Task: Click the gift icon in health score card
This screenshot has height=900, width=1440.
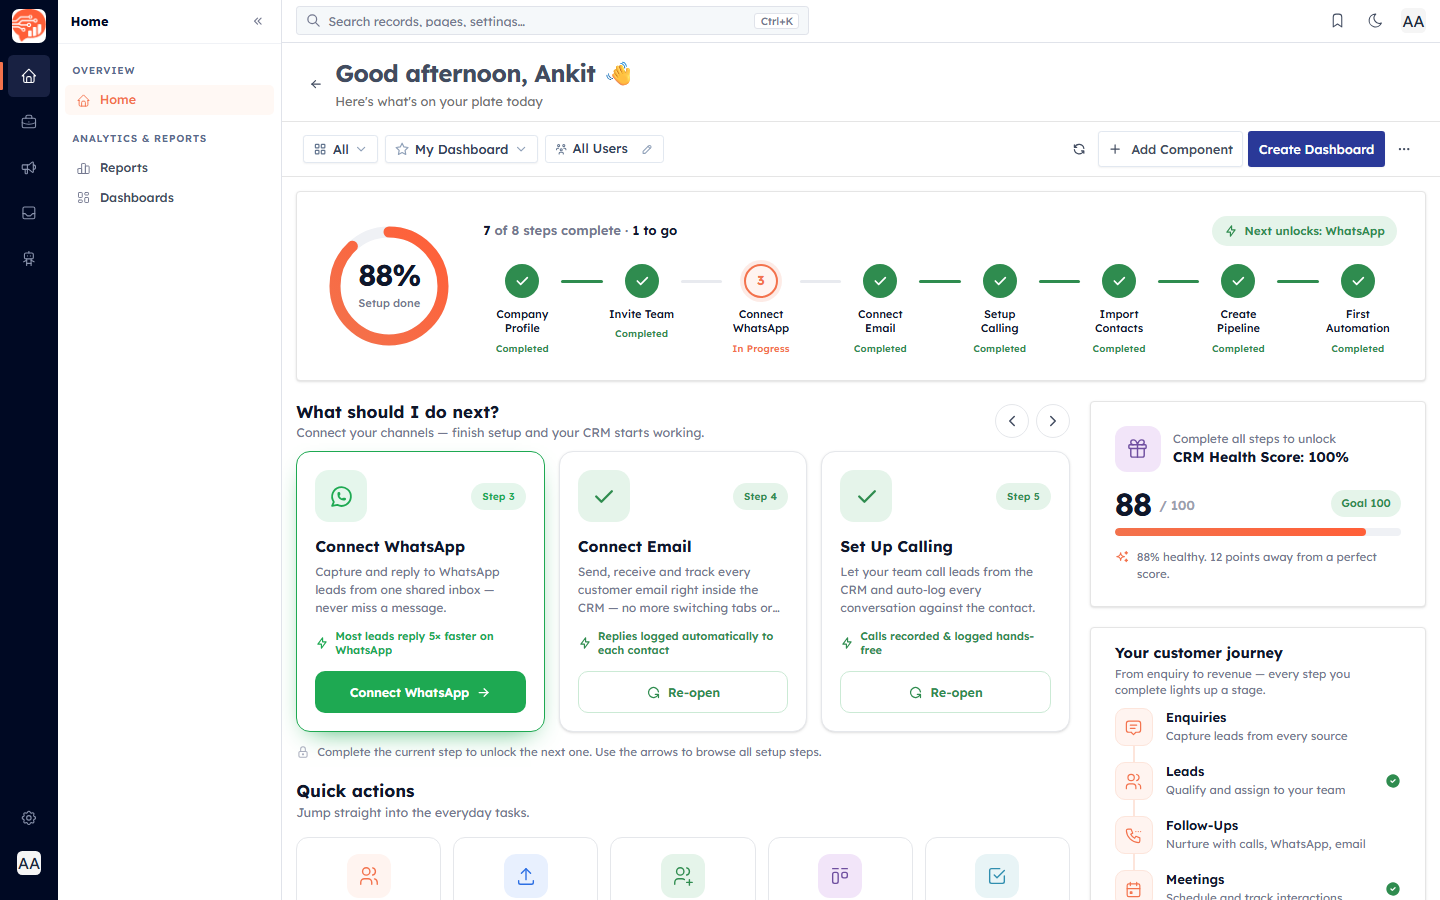Action: [1138, 448]
